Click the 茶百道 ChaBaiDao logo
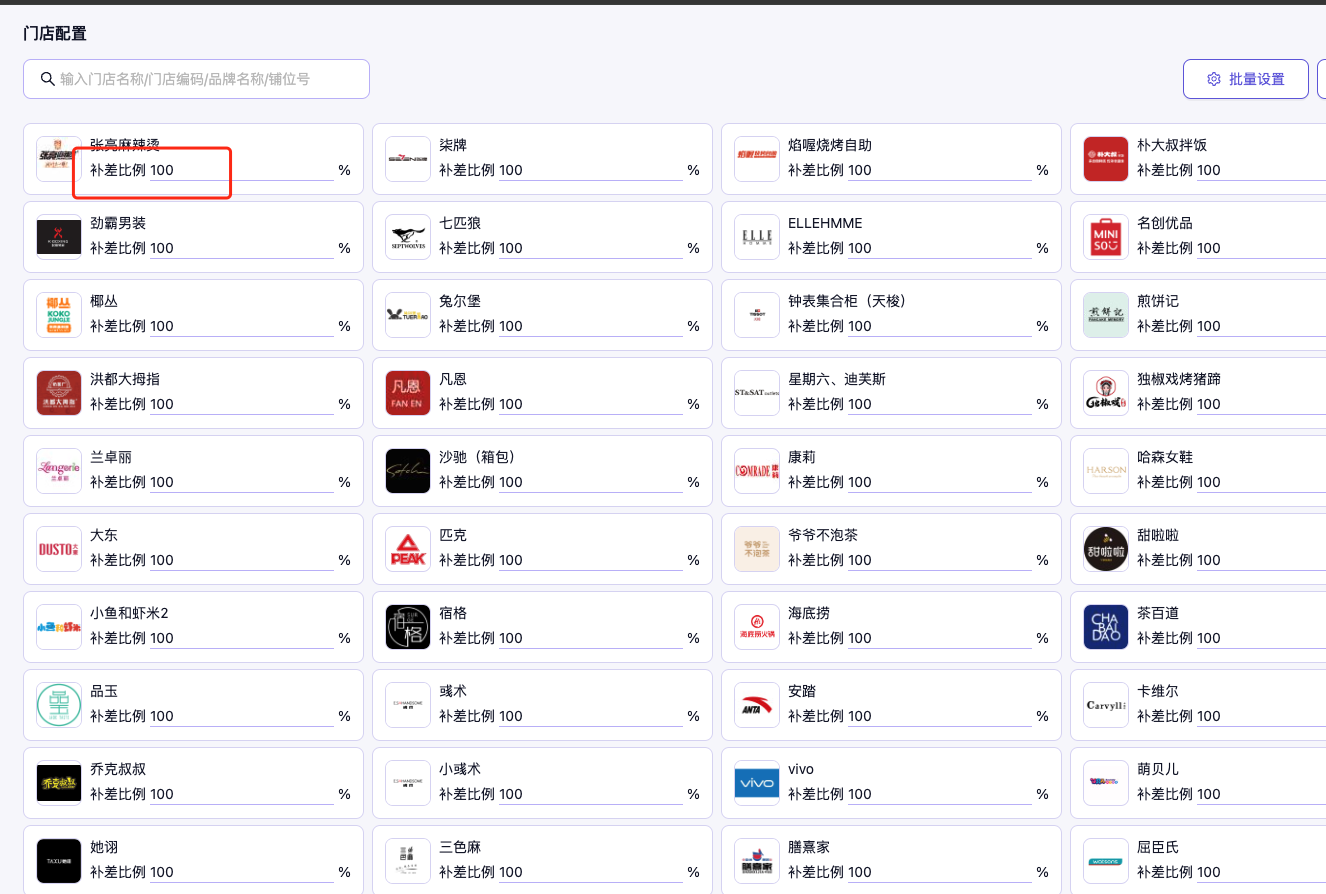 pyautogui.click(x=1106, y=627)
